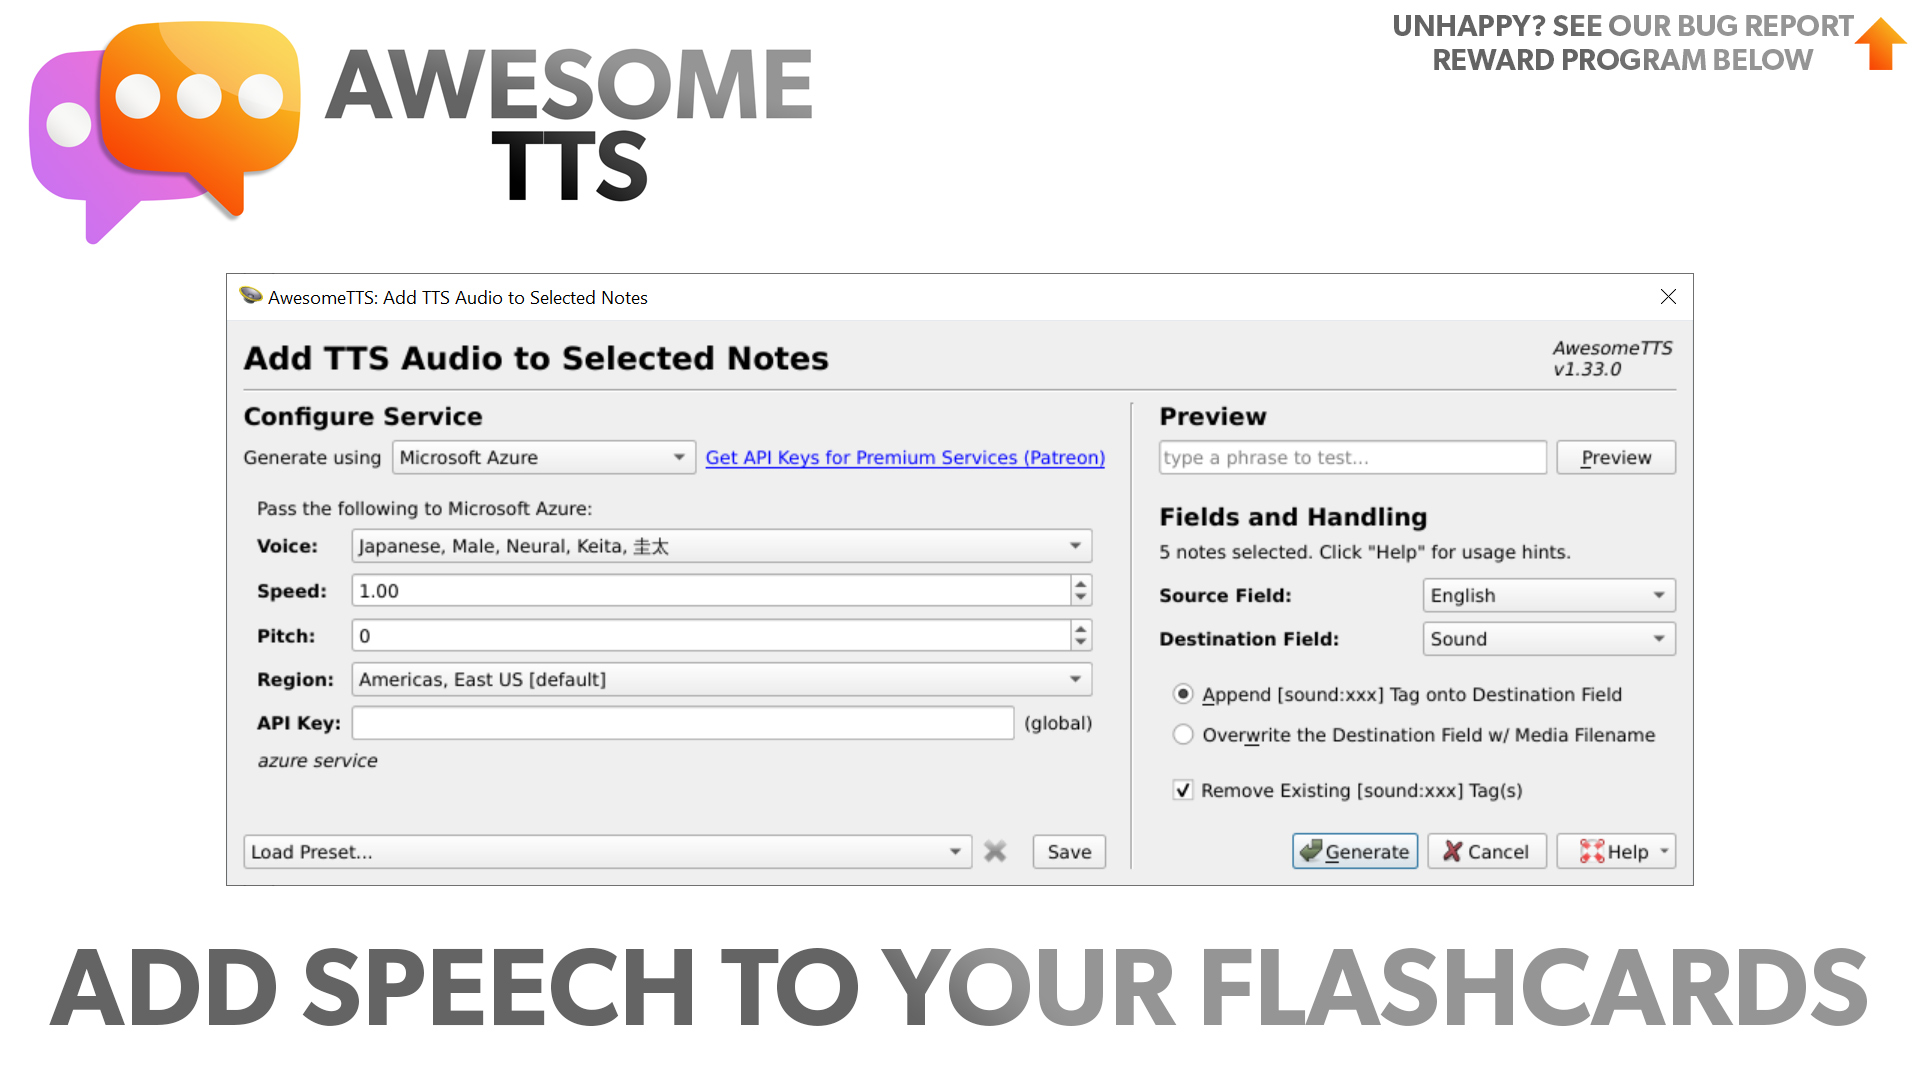The width and height of the screenshot is (1920, 1080).
Task: Click the API Key input field
Action: click(684, 723)
